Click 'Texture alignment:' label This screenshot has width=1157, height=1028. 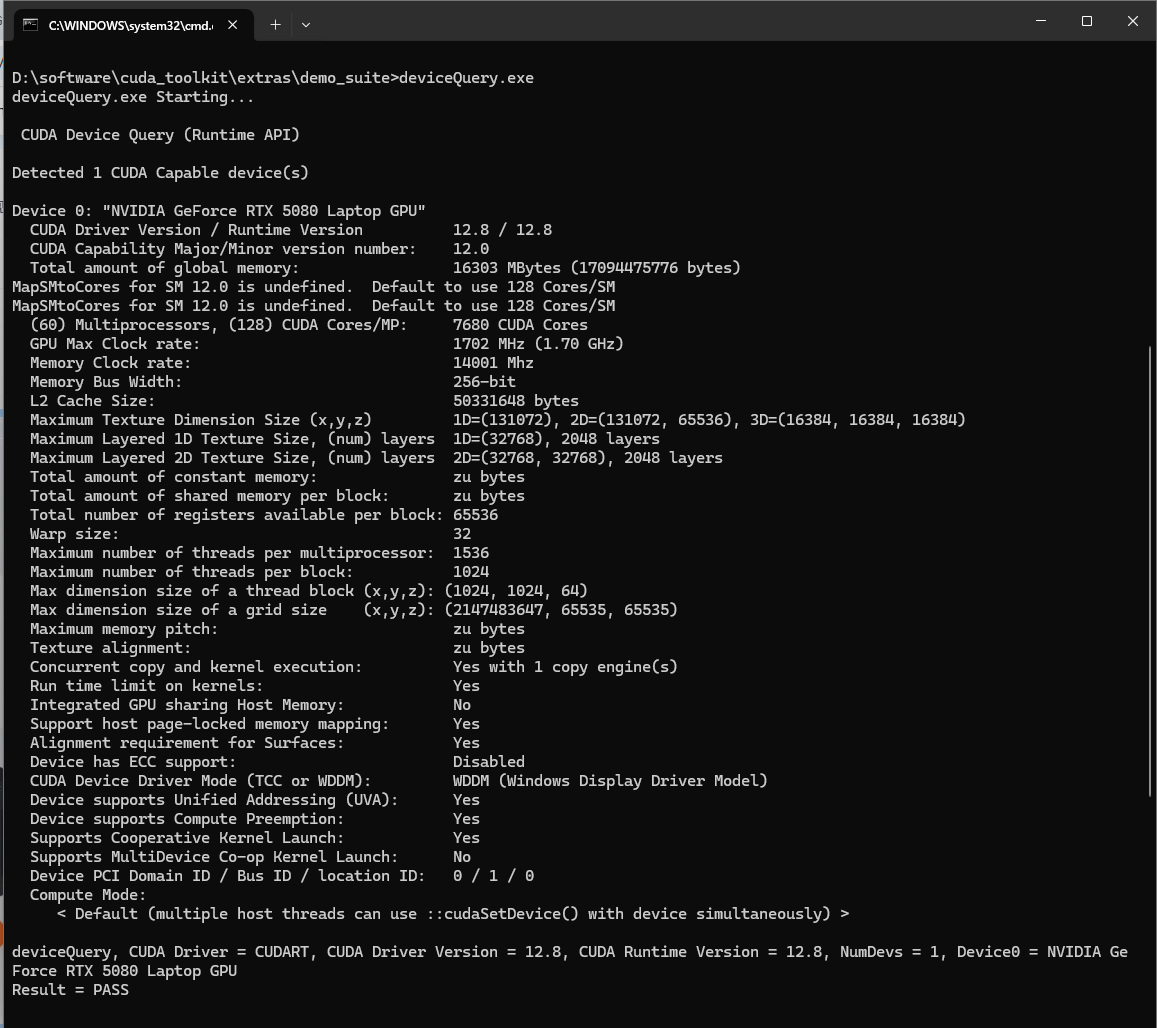pyautogui.click(x=111, y=649)
